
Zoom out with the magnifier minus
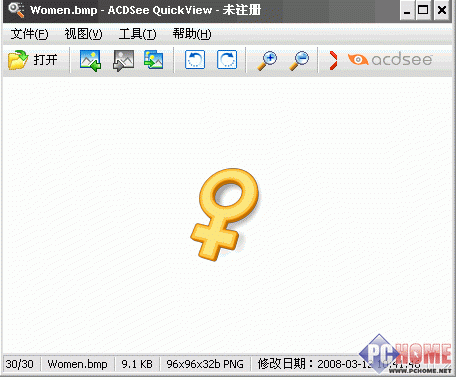click(x=299, y=61)
